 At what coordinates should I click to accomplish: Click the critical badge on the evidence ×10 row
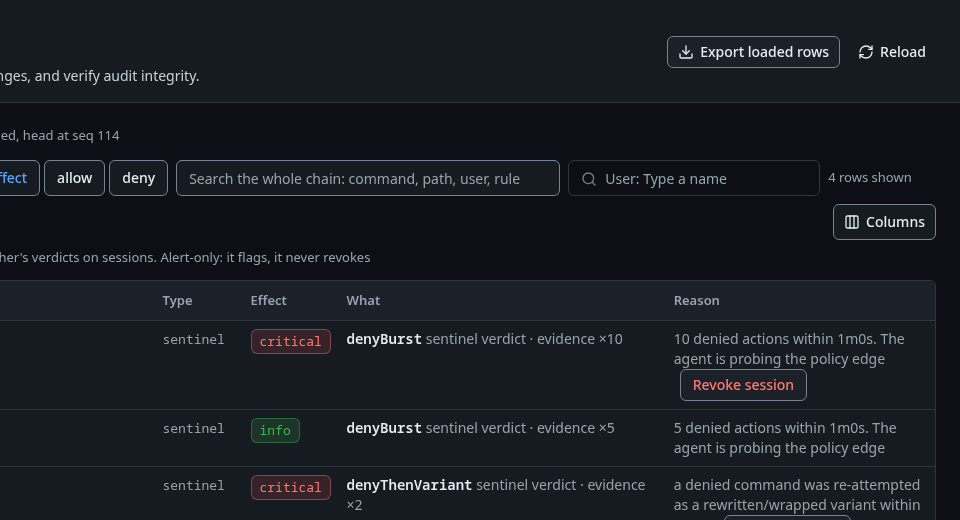(x=291, y=341)
